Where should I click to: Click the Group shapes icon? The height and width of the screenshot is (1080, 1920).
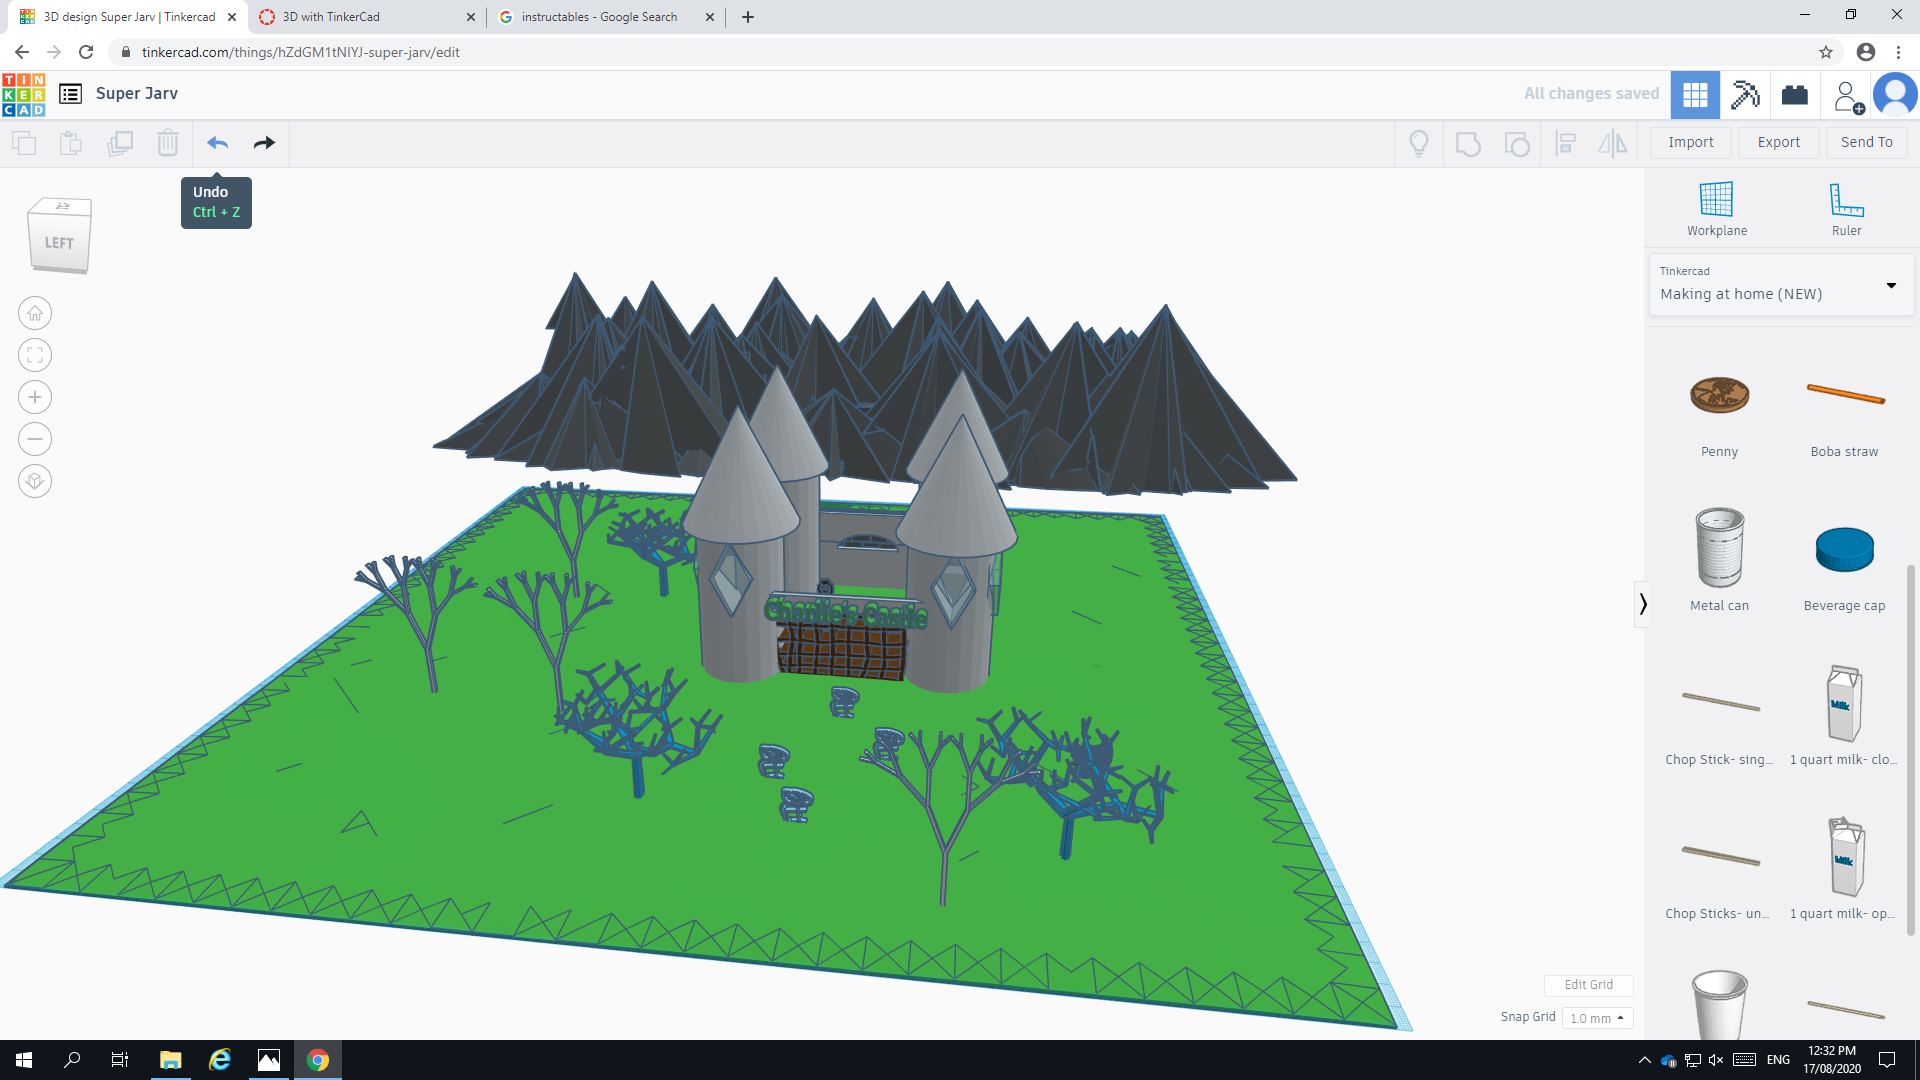pos(1468,143)
